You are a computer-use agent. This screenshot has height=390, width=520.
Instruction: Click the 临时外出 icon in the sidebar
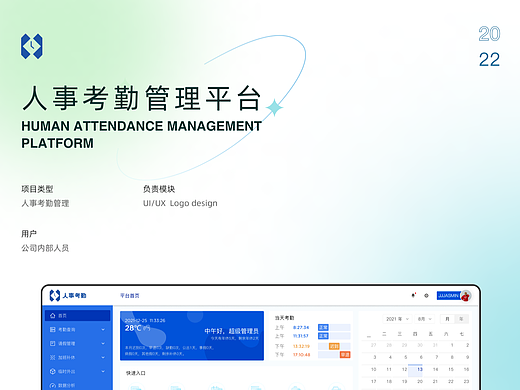52,371
